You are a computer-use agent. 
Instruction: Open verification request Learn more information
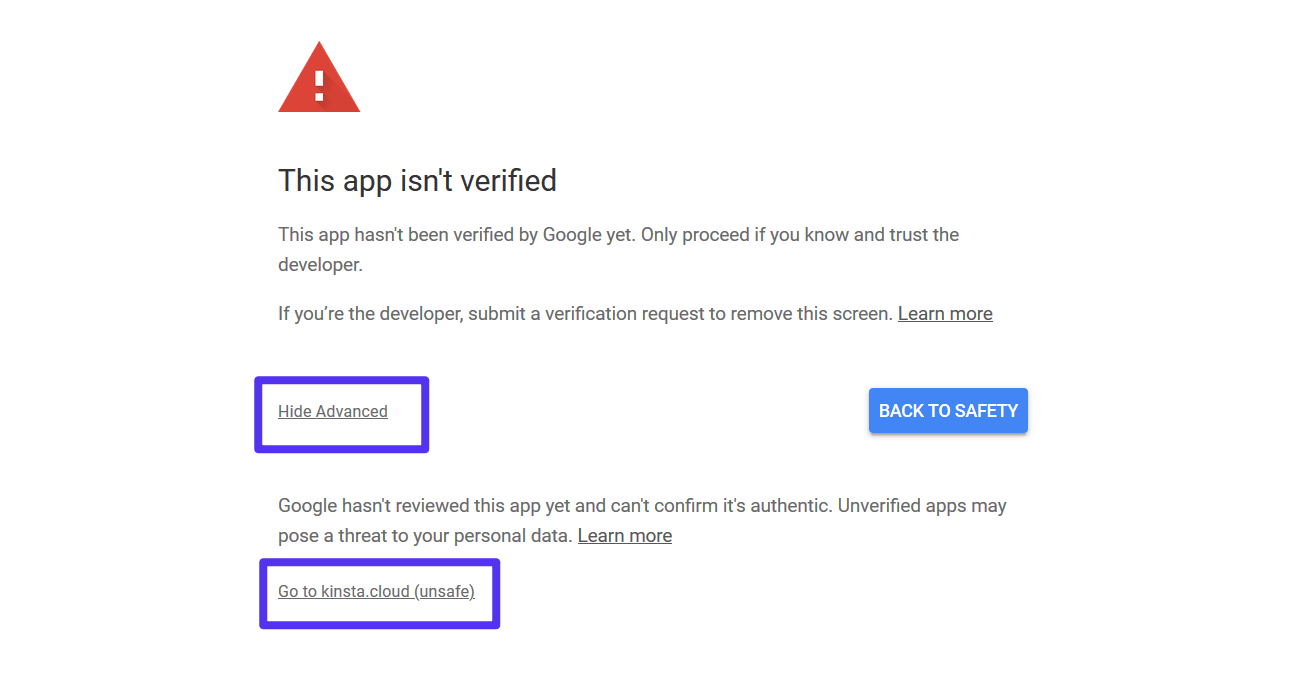[x=944, y=313]
